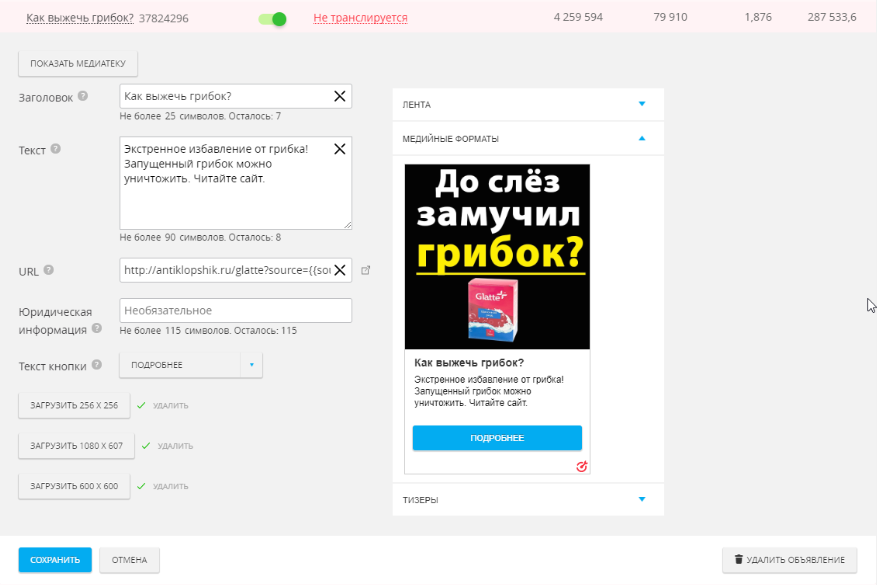Click the ad preview headline 'Как выжечь грибок?'

(469, 362)
